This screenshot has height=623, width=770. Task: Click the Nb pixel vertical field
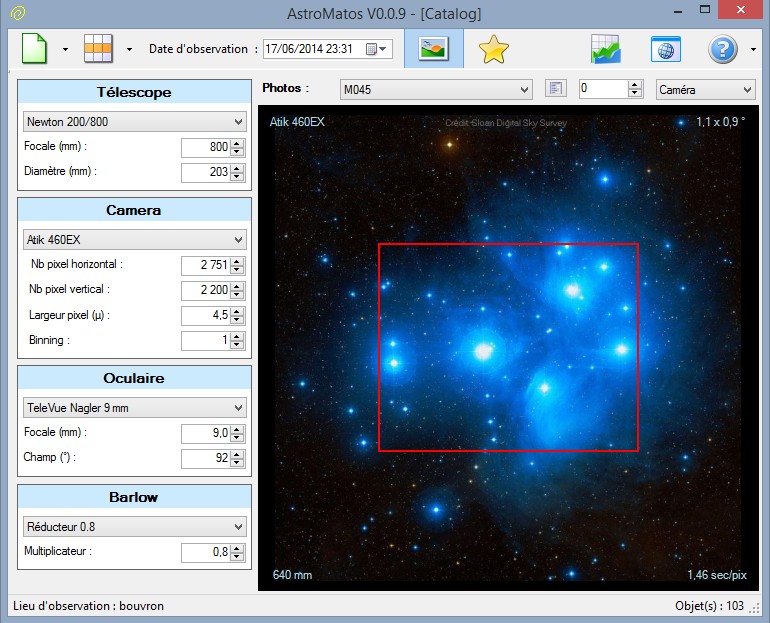pos(205,290)
